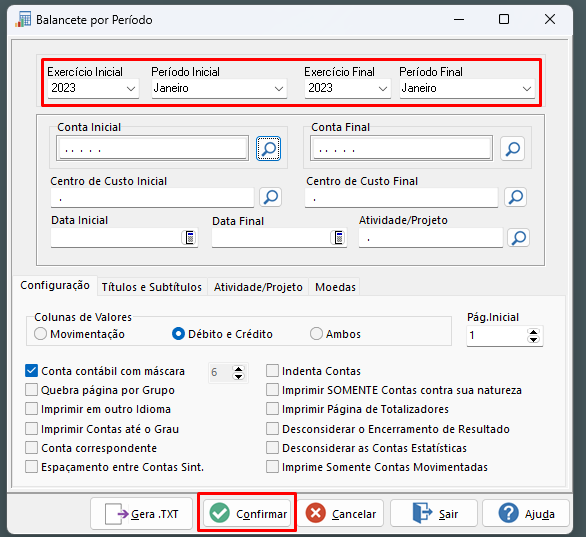This screenshot has width=586, height=537.
Task: Open the Exercício Final year dropdown
Action: click(383, 89)
